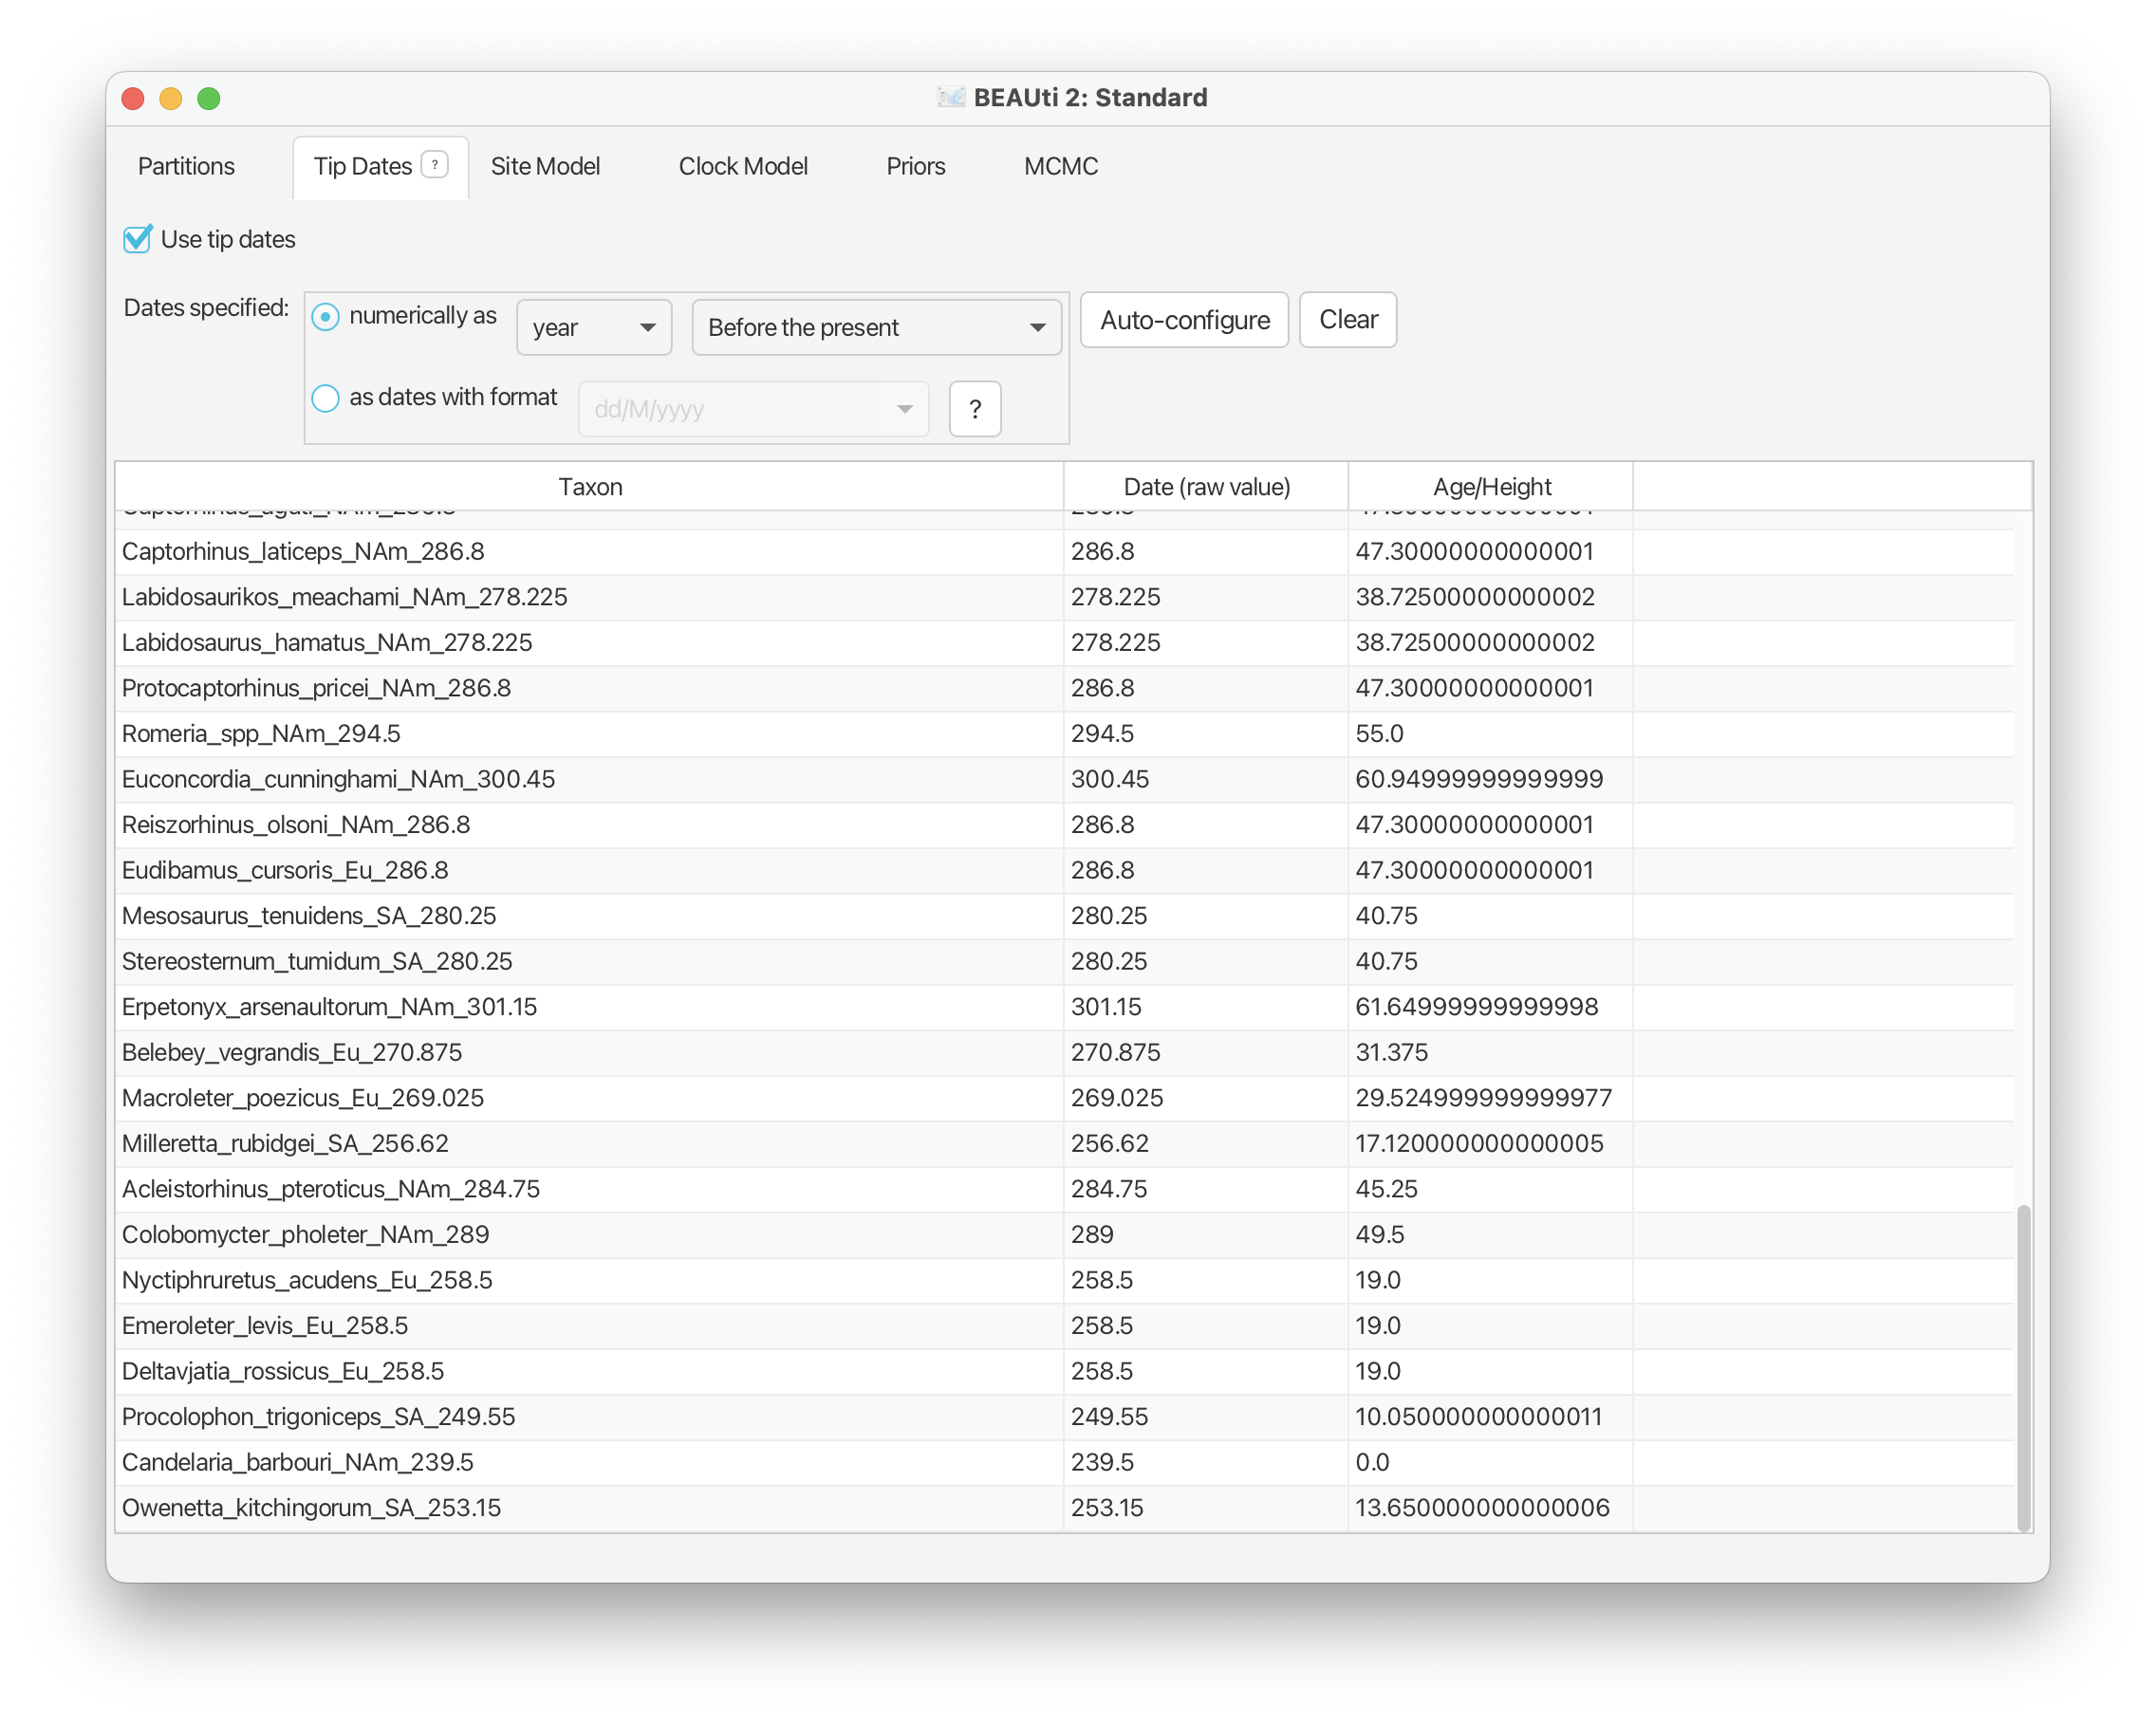Select Erpetonyx_arsenaultorum_NAm_301.15 row
The image size is (2156, 1723).
1064,1006
